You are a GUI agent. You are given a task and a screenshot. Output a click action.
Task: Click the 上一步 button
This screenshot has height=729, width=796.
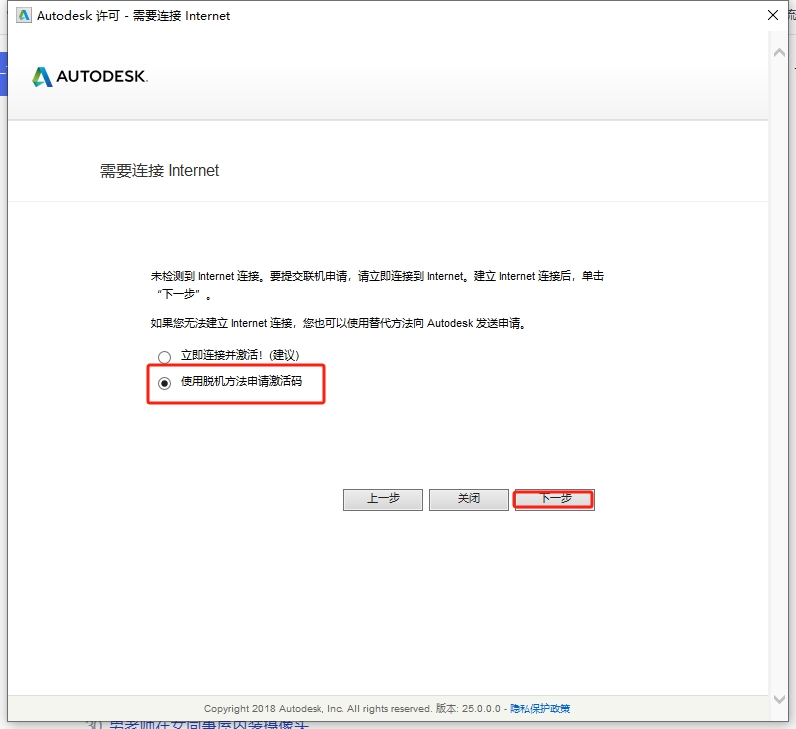[383, 500]
